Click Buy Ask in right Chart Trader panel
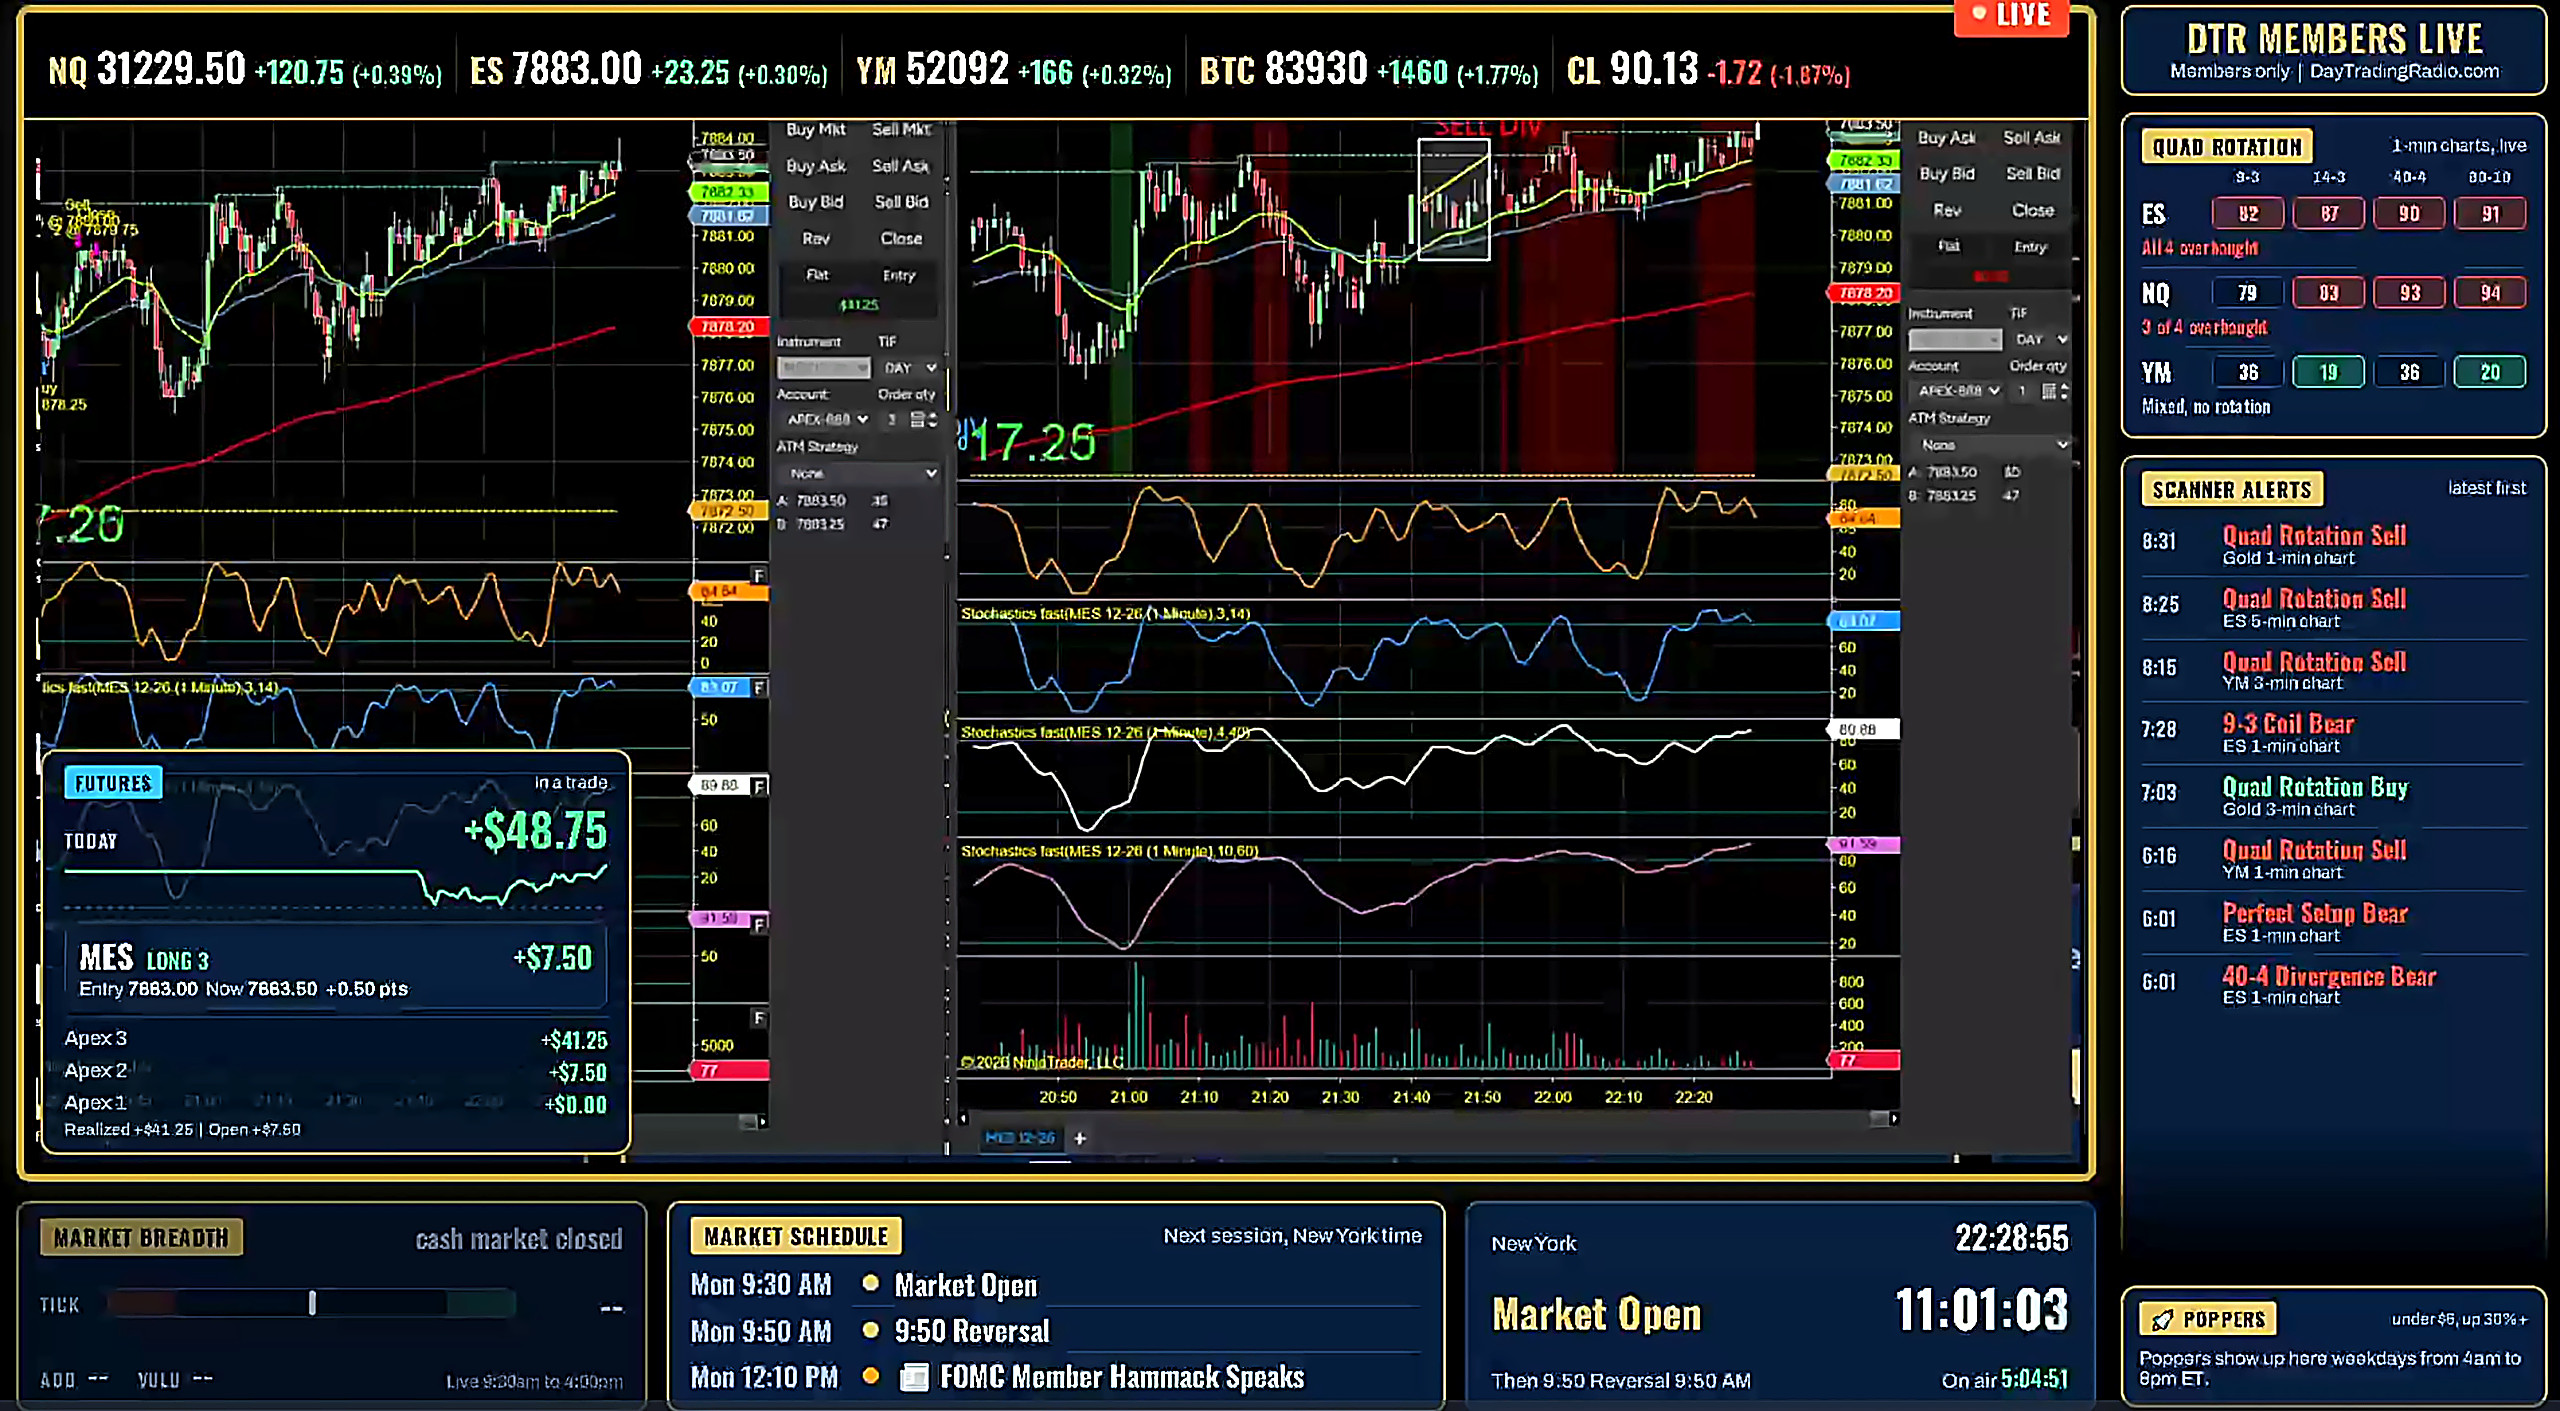Screen dimensions: 2560x1411 click(1947, 138)
